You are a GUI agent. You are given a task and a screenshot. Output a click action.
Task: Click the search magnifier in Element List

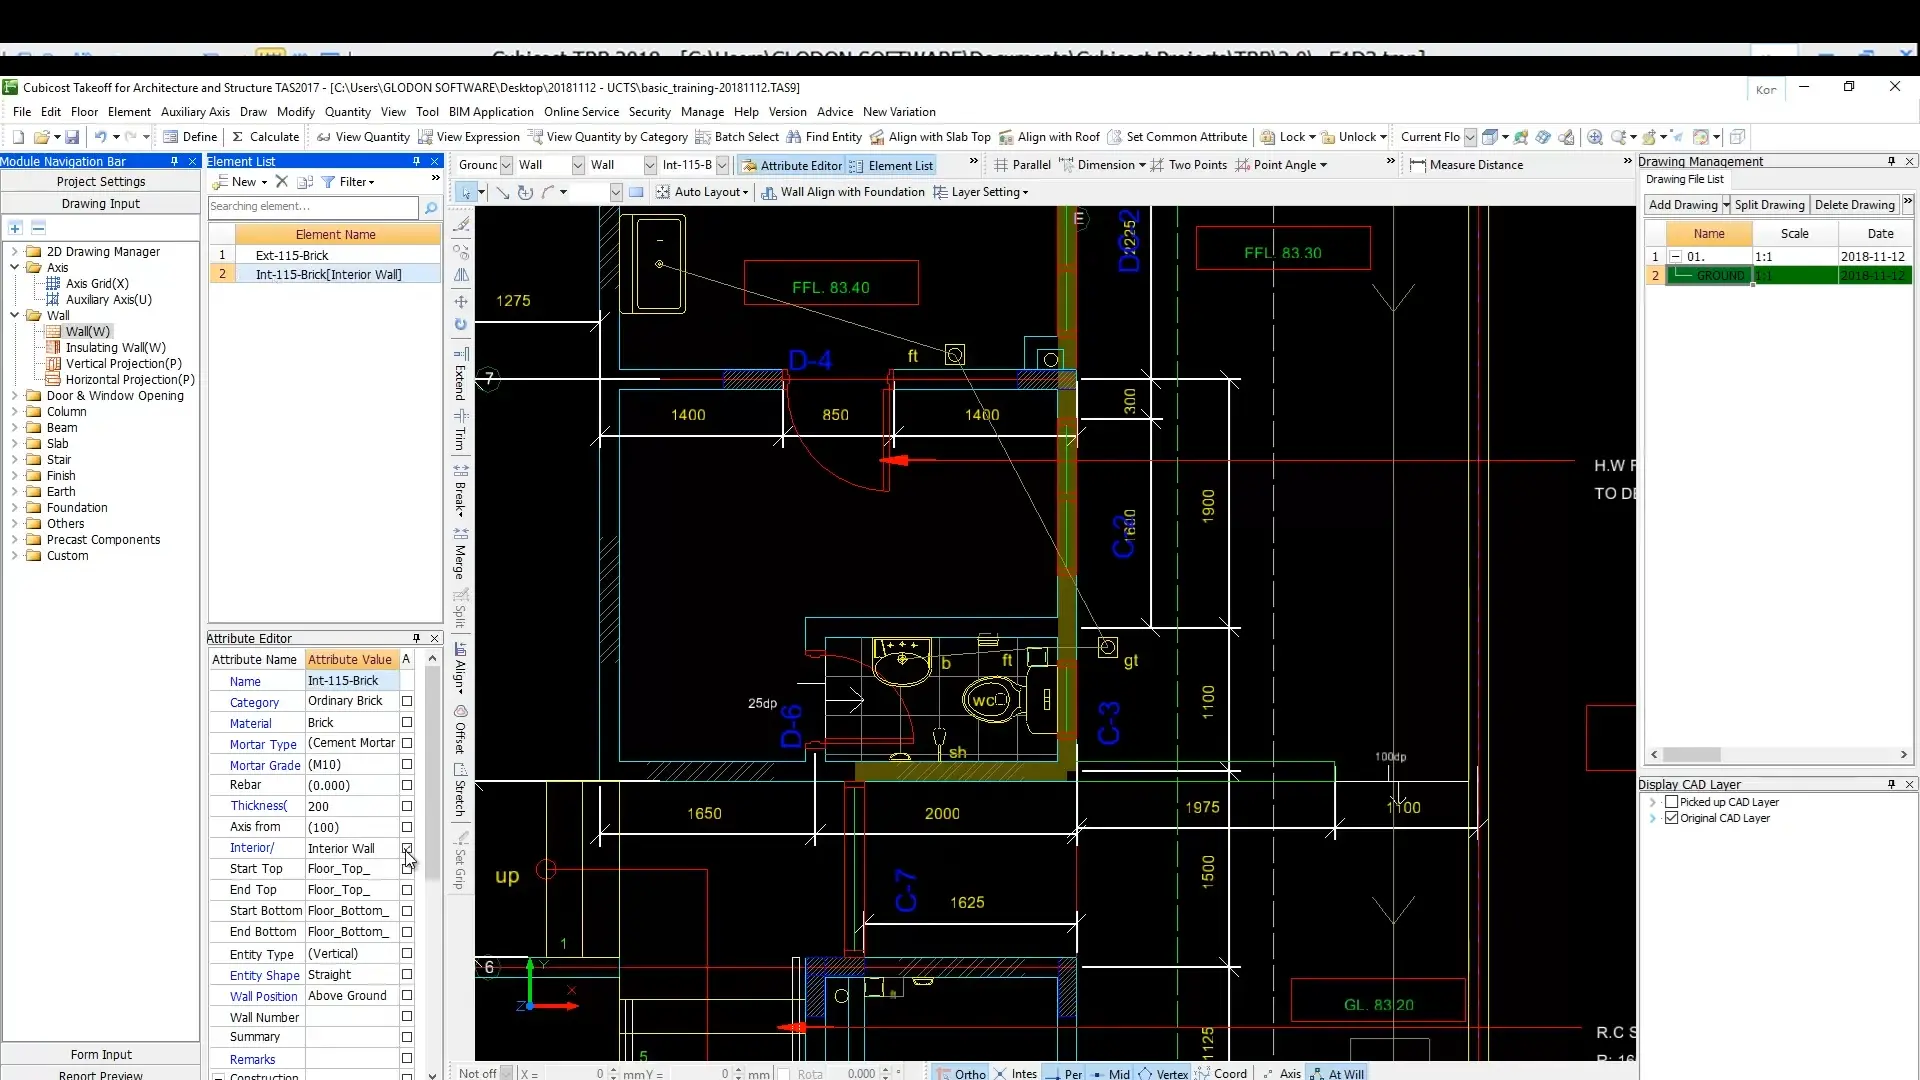tap(431, 207)
